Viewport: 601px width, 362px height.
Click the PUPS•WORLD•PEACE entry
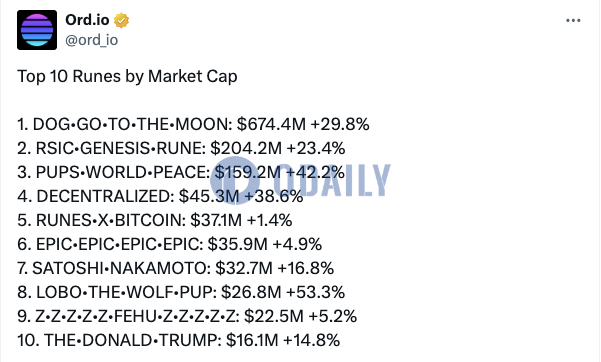click(x=181, y=172)
